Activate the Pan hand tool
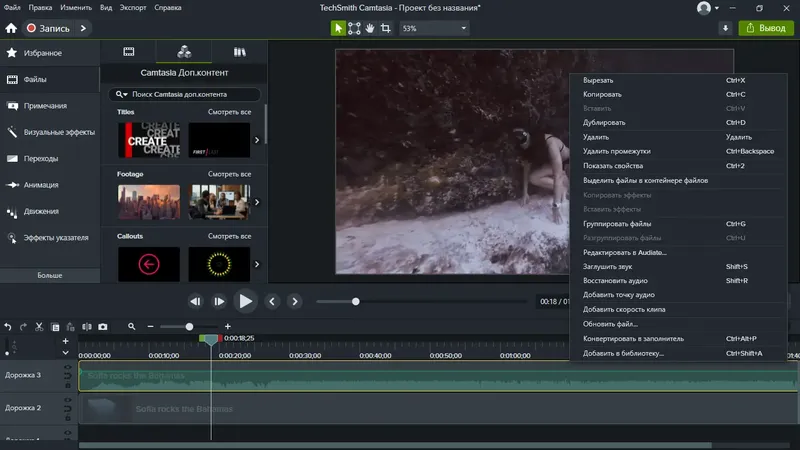 click(370, 28)
